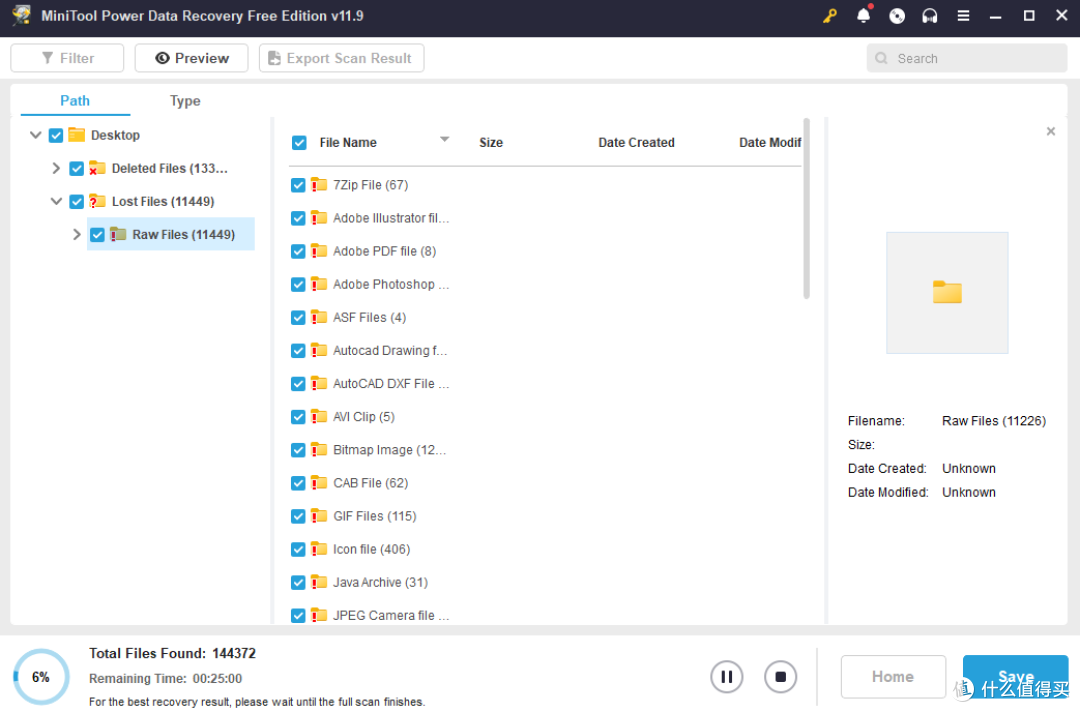The height and width of the screenshot is (712, 1080).
Task: Click the AVI Clip folder icon
Action: 319,416
